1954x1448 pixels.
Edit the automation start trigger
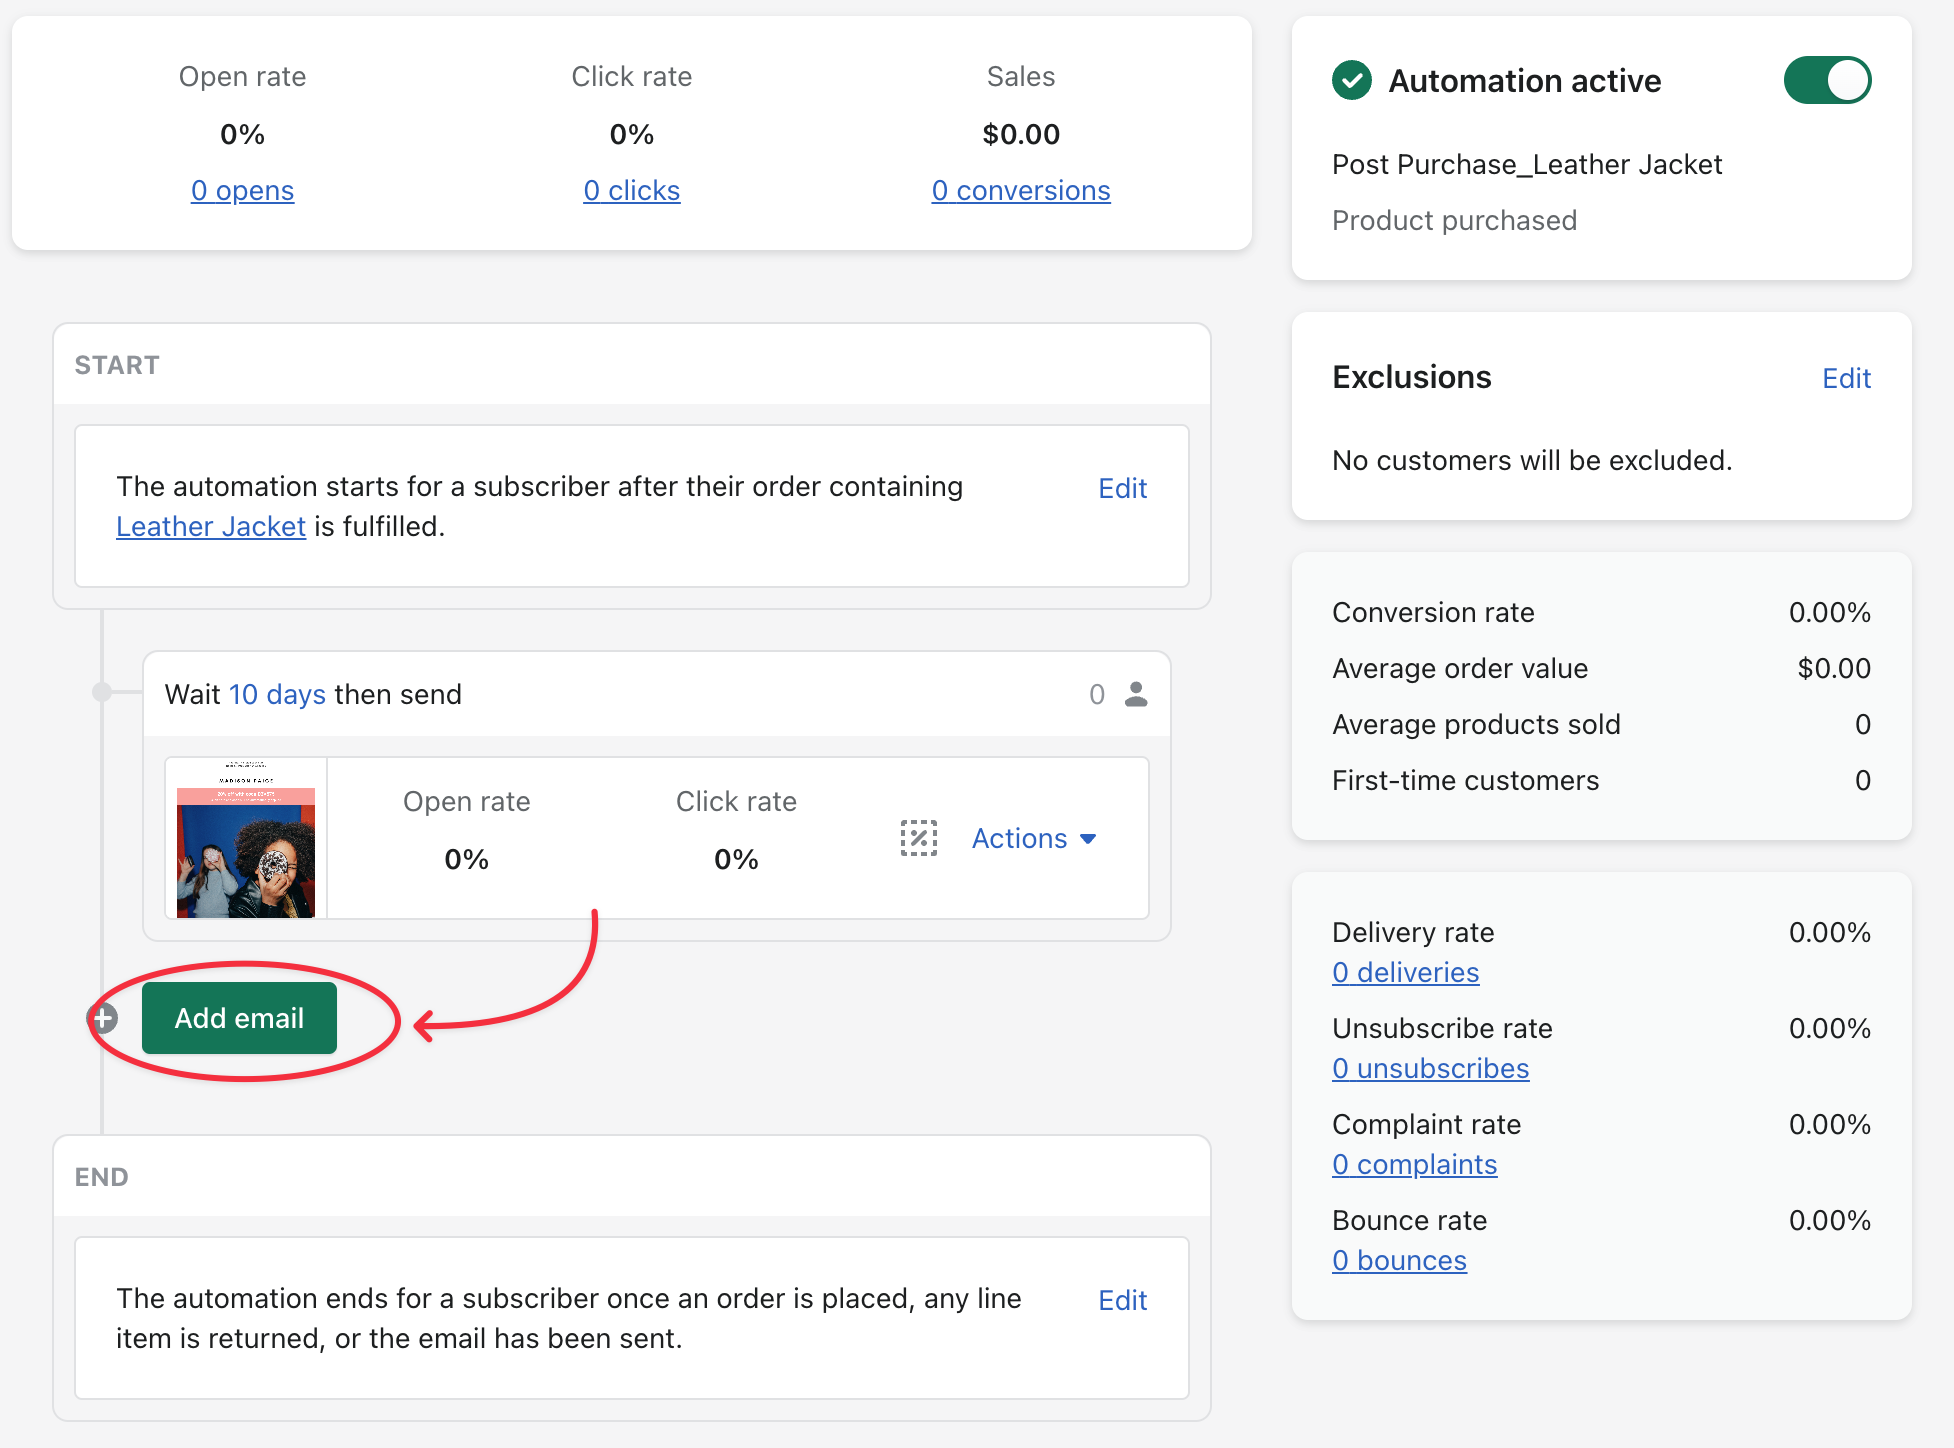pyautogui.click(x=1122, y=488)
